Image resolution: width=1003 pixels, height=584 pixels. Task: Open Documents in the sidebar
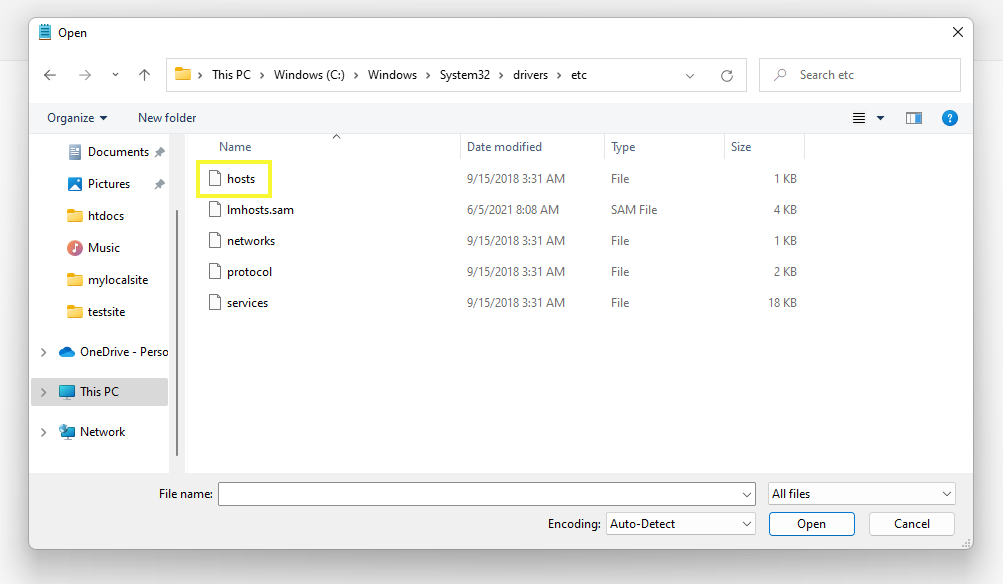click(x=118, y=152)
